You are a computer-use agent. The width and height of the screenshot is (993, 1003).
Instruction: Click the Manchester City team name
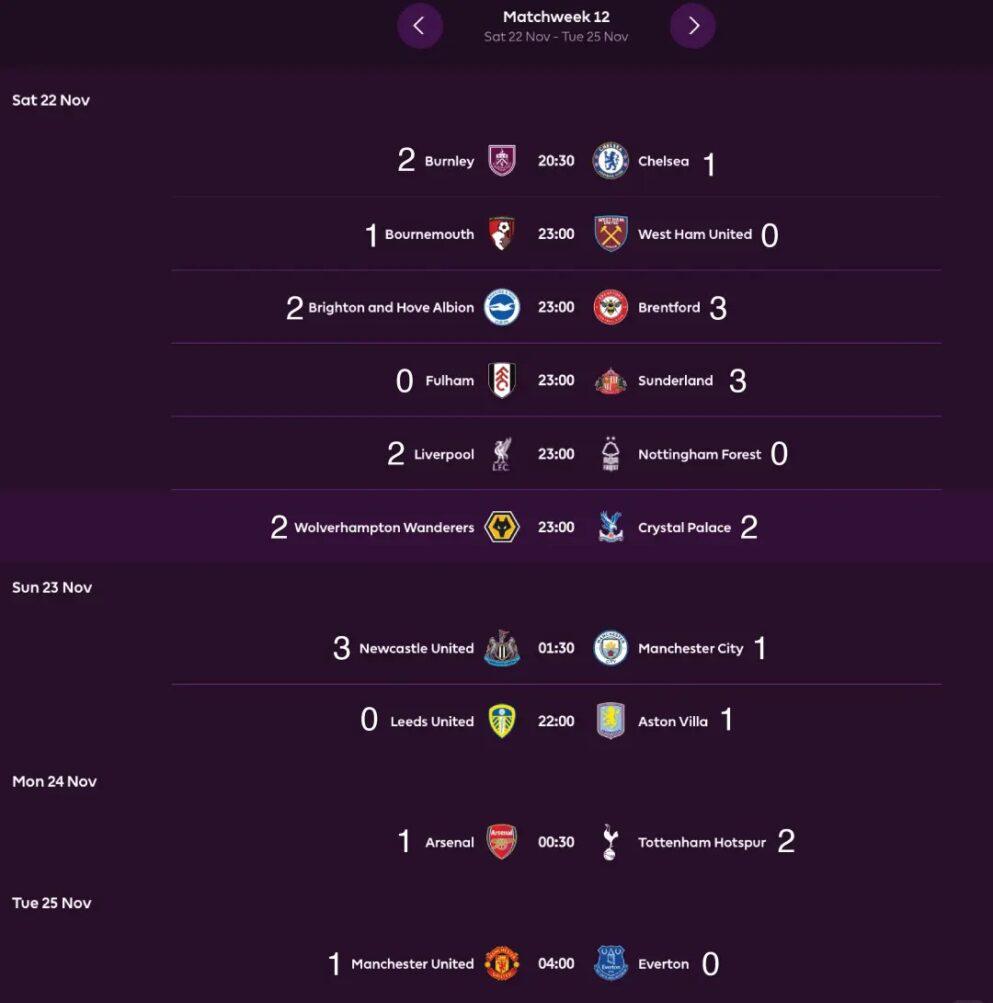point(690,649)
